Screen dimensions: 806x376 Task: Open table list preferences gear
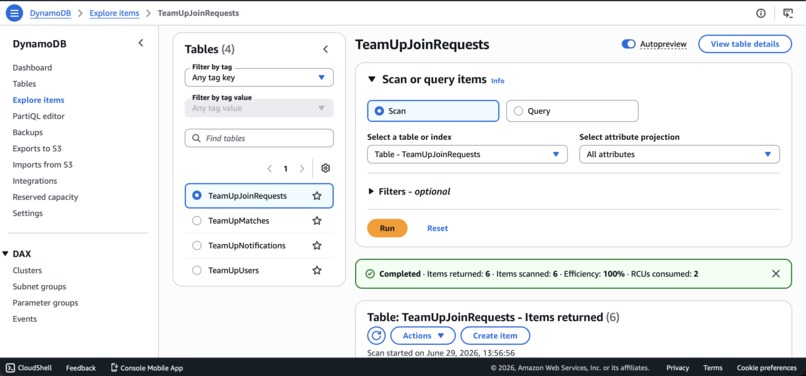coord(325,168)
